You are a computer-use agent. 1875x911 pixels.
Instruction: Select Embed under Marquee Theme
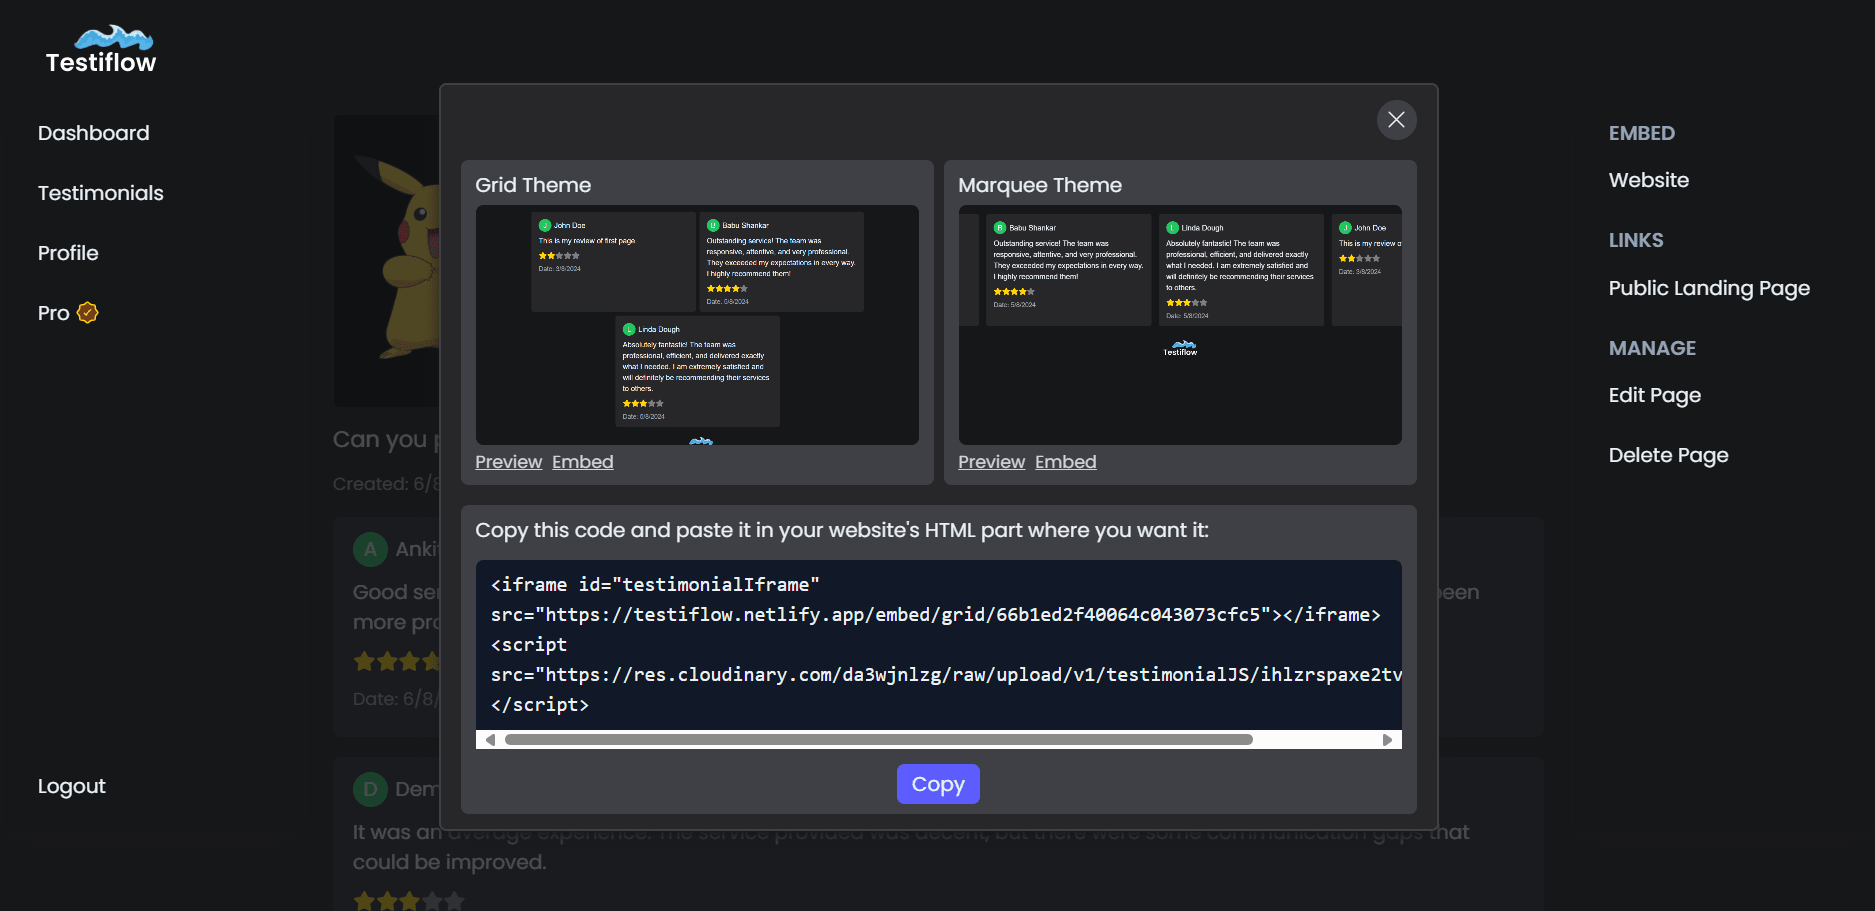(x=1066, y=462)
